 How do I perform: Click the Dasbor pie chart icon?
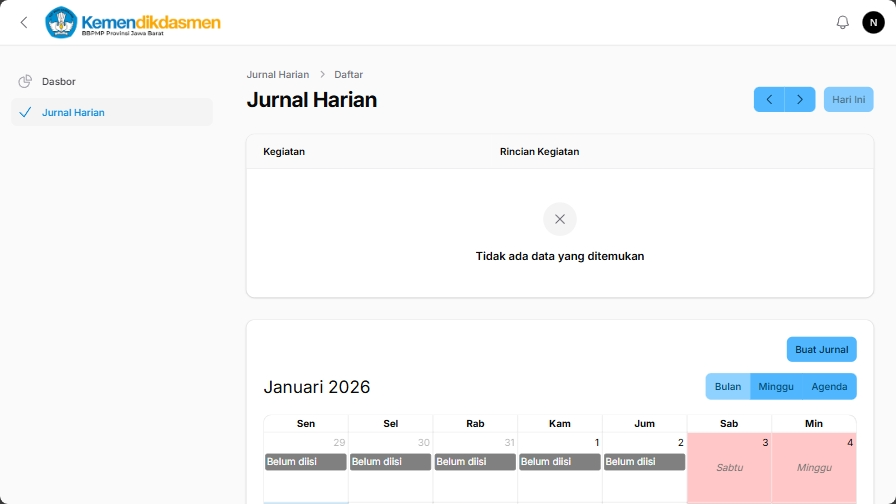click(x=25, y=81)
